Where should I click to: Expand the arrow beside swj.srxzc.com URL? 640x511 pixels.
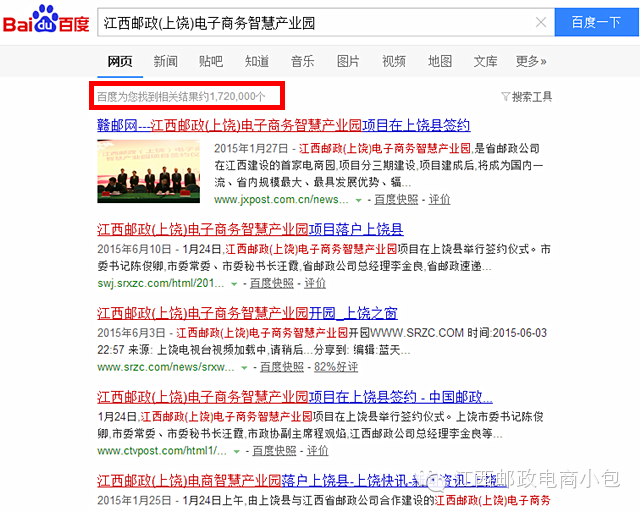tap(234, 284)
